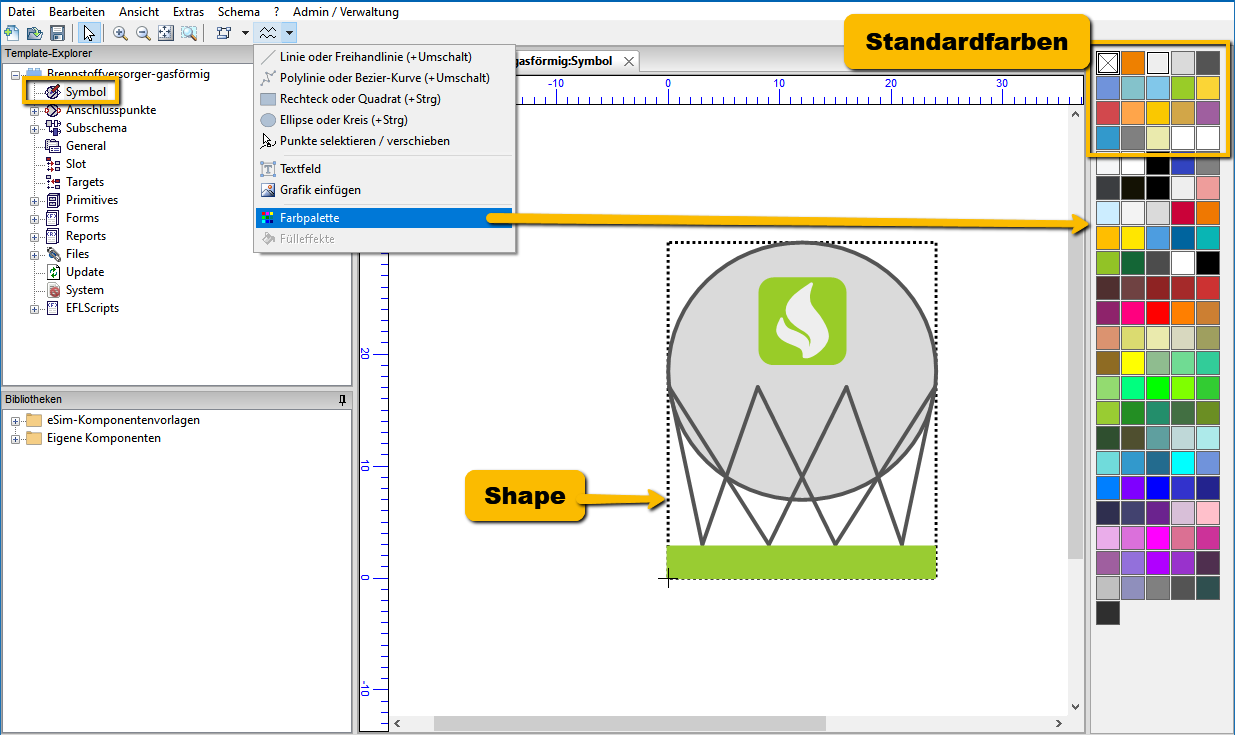This screenshot has width=1235, height=735.
Task: Open the question mark help menu
Action: (276, 12)
